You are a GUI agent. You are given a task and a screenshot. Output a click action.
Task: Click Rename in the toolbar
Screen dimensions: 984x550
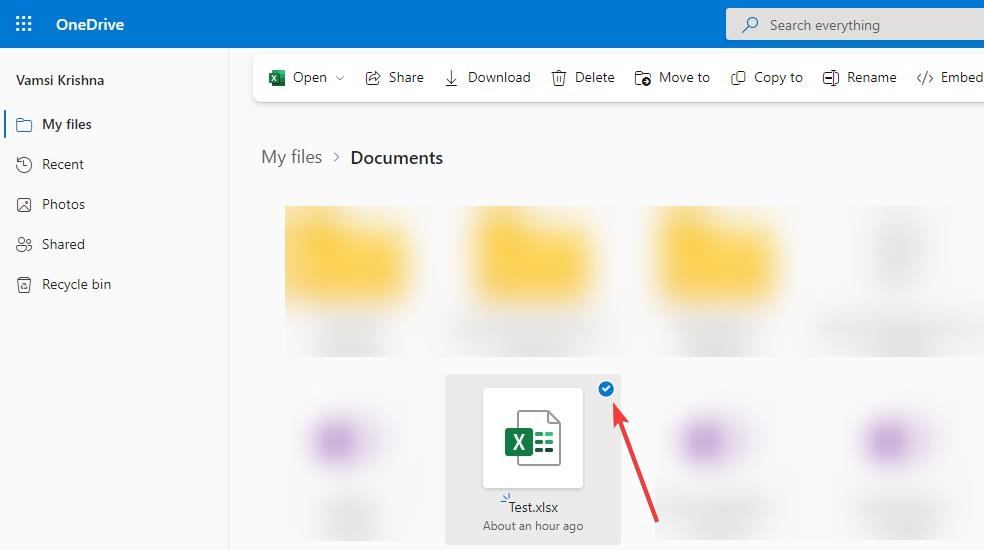(859, 78)
